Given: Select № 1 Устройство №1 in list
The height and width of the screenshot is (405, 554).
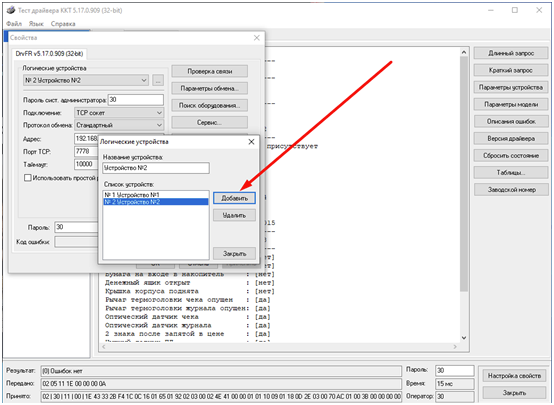Looking at the screenshot, I should coord(155,195).
